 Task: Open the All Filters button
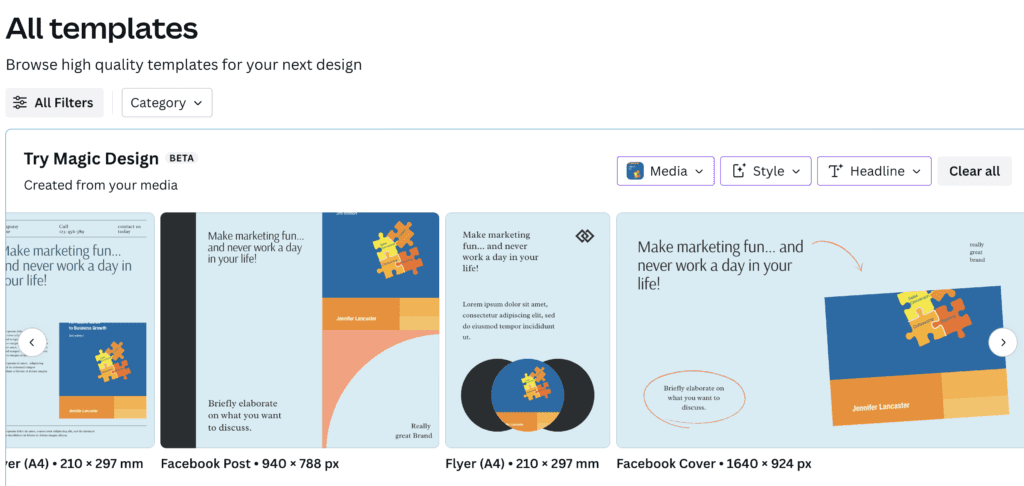pyautogui.click(x=54, y=102)
